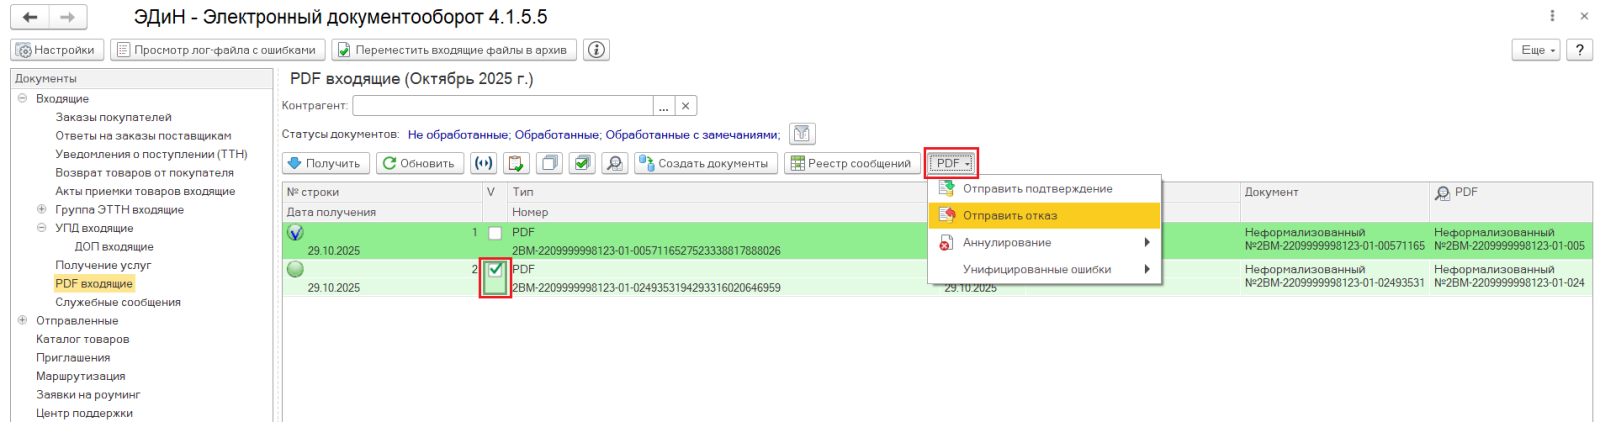Viewport: 1600px width, 422px height.
Task: Open the PDF dropdown button
Action: pos(951,163)
